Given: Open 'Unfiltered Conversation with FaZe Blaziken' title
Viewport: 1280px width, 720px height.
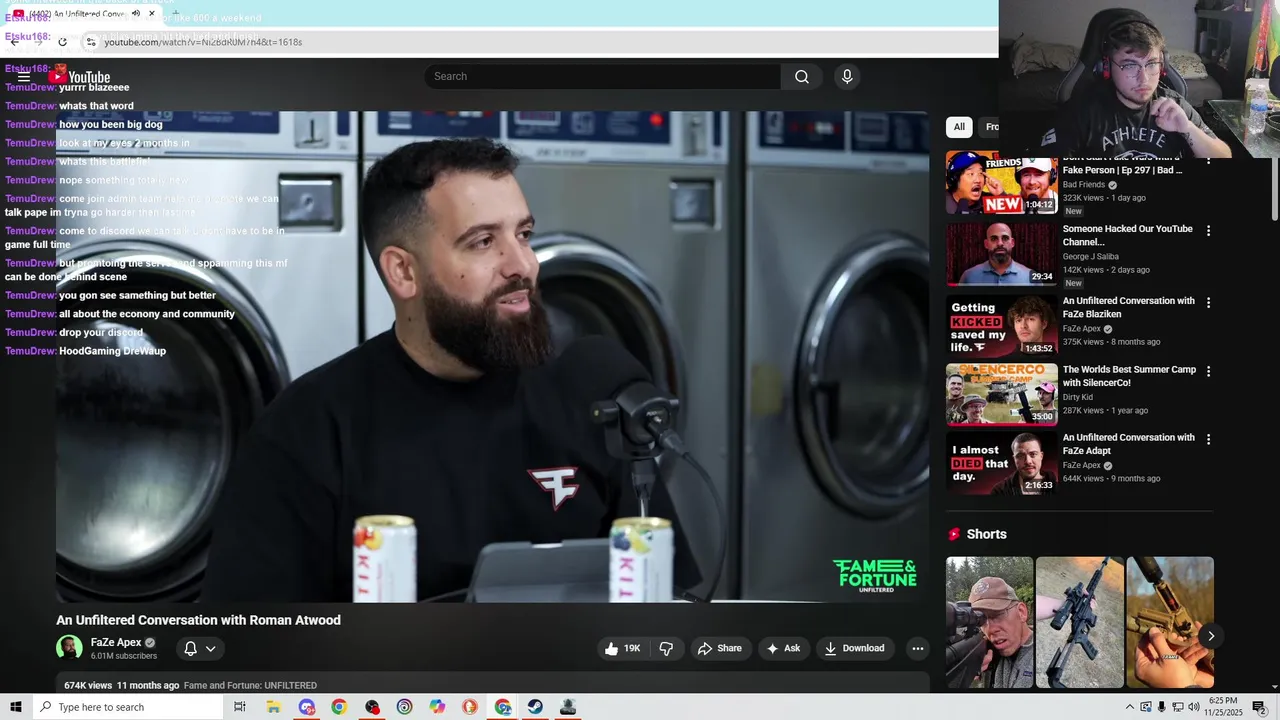Looking at the screenshot, I should pos(1128,307).
